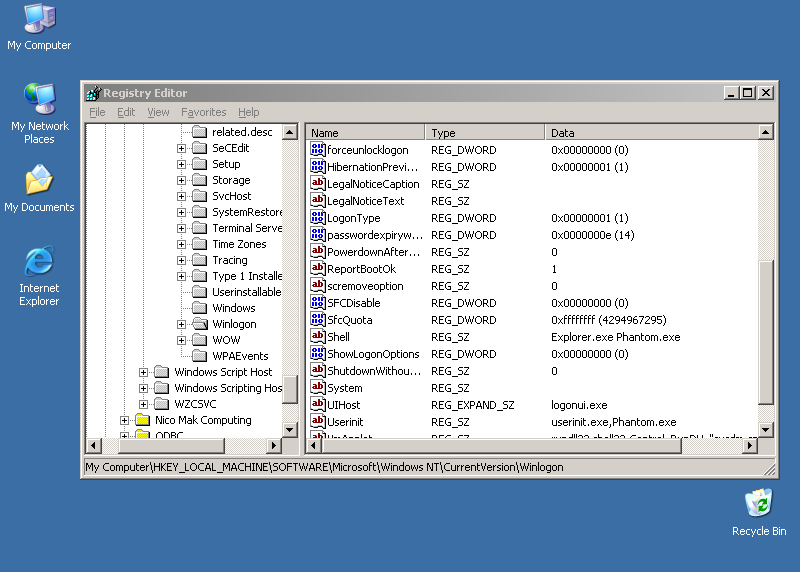Open the File menu
The image size is (800, 572).
click(x=97, y=112)
